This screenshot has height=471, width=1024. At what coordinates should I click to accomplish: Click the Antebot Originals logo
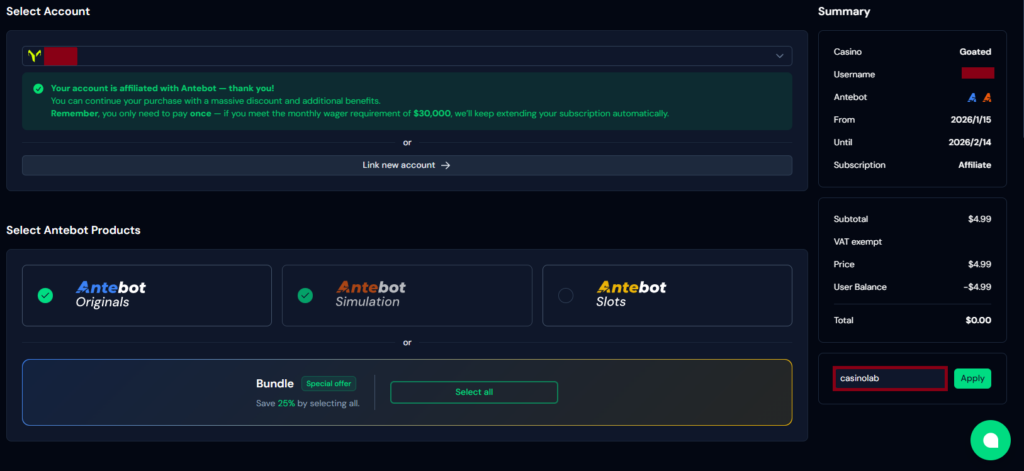111,294
